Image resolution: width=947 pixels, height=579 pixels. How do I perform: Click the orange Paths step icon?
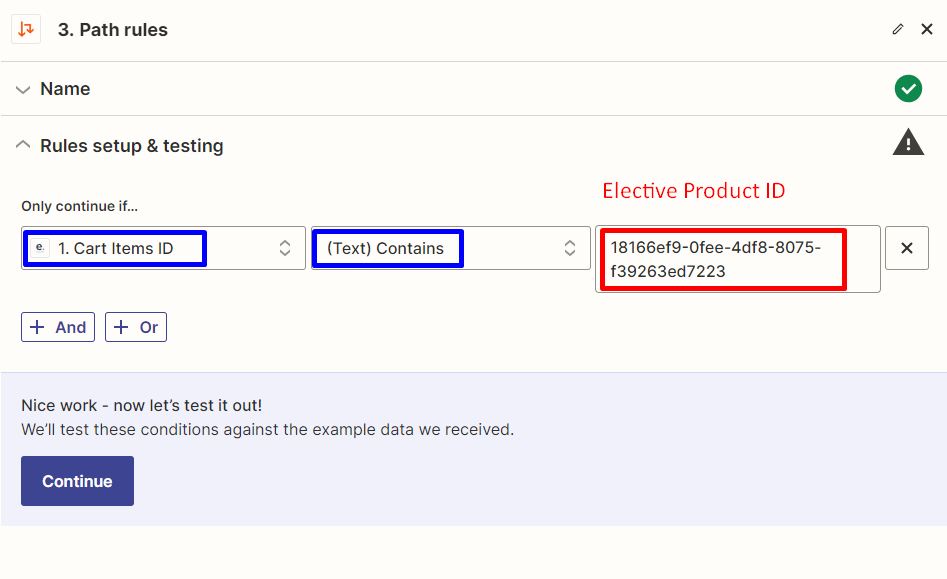tap(26, 29)
